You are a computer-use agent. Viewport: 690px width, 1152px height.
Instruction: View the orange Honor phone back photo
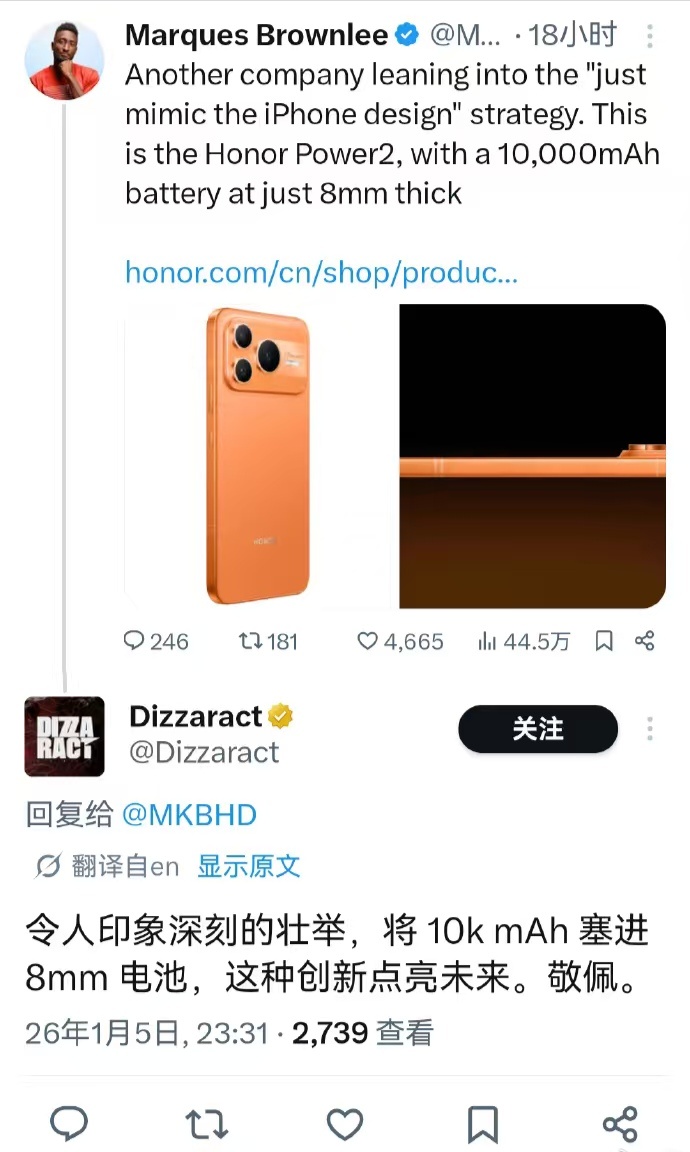pyautogui.click(x=260, y=456)
